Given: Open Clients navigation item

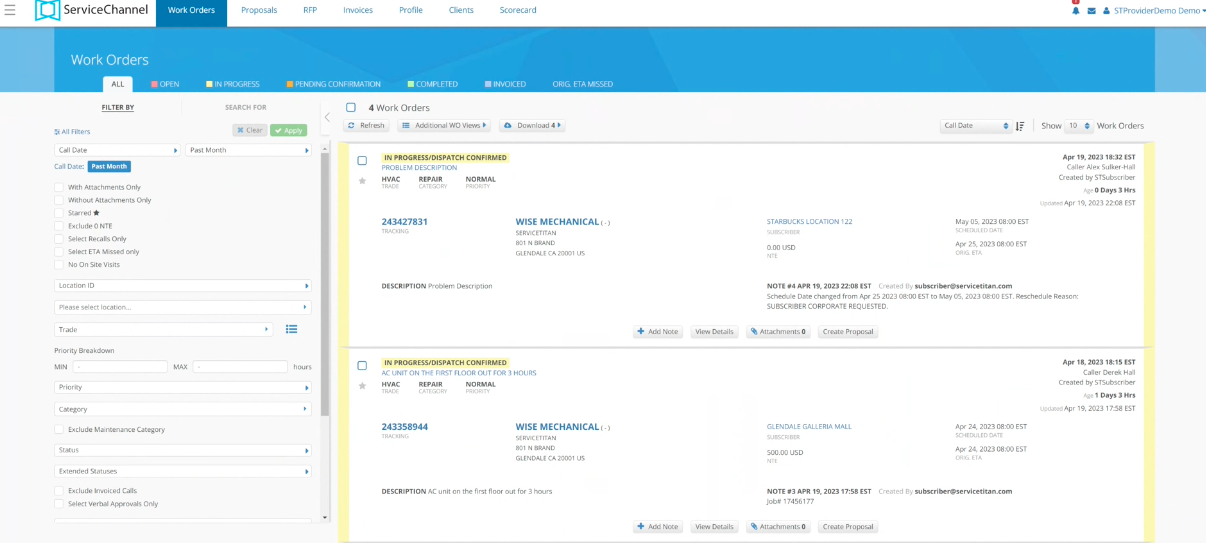Looking at the screenshot, I should (x=461, y=10).
